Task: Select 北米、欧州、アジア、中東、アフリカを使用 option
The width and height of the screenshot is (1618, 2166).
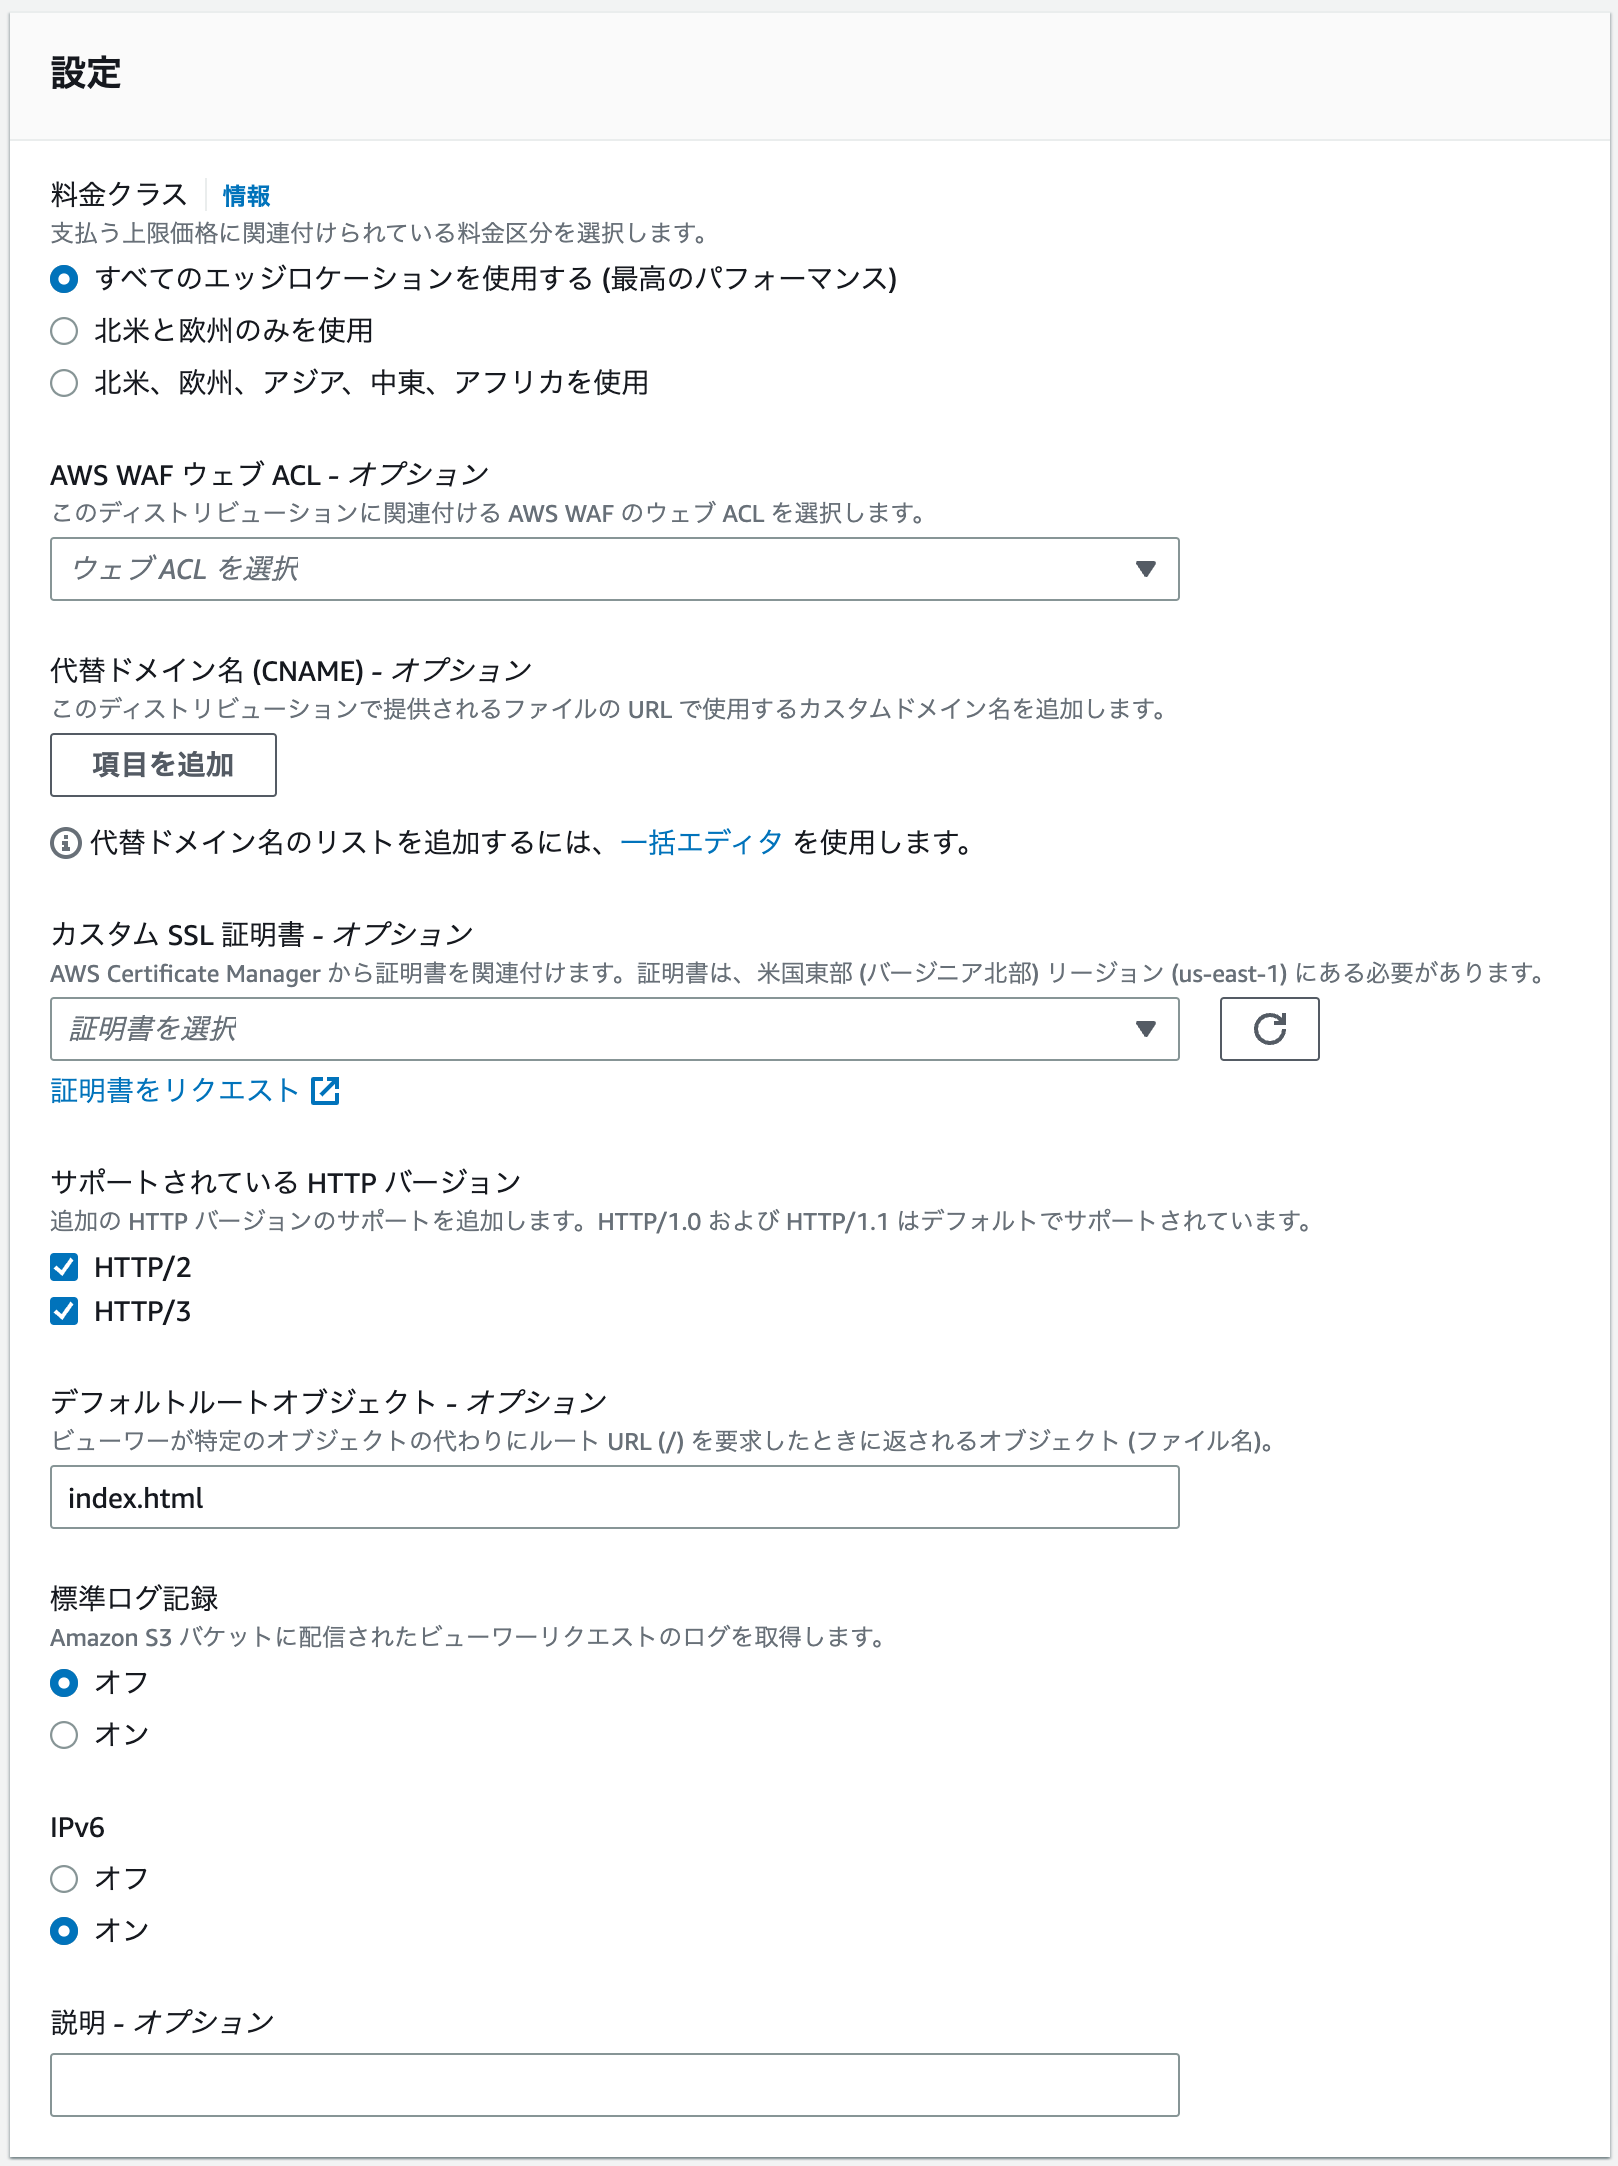Action: (64, 383)
